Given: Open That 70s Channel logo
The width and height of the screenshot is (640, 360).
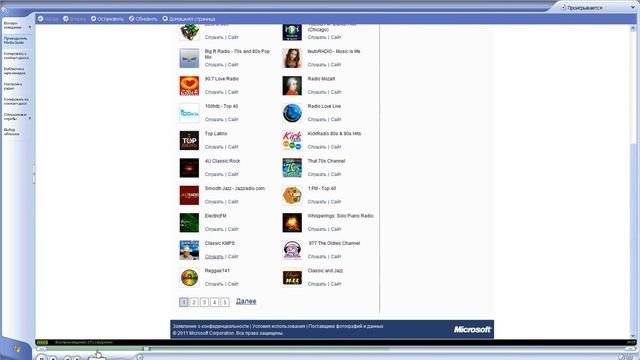Looking at the screenshot, I should (x=292, y=168).
